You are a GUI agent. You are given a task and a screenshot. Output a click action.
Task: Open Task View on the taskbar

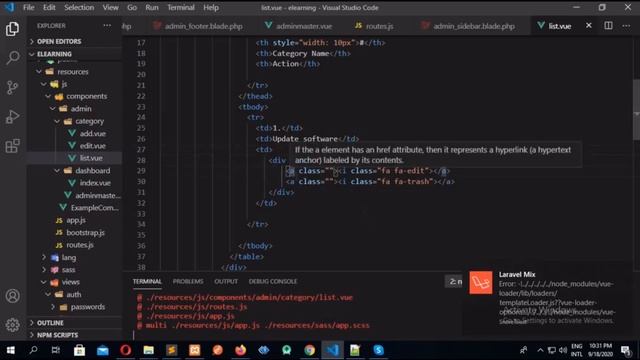[x=56, y=350]
